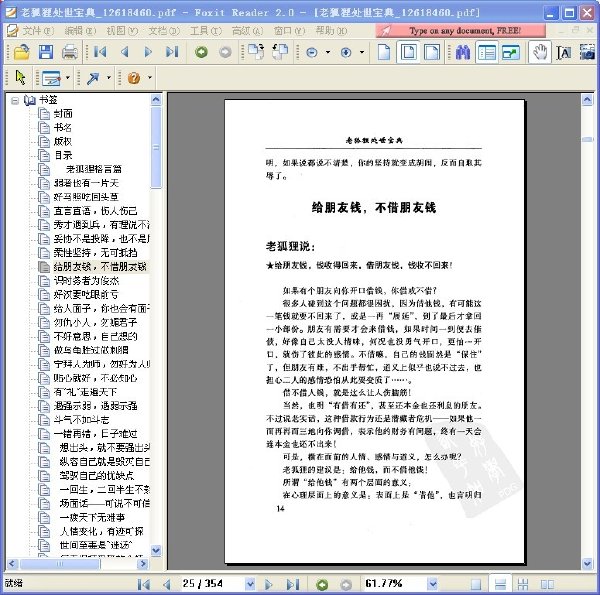Select the arrow pointer annotation tool
Viewport: 600px width, 595px height.
[20, 78]
